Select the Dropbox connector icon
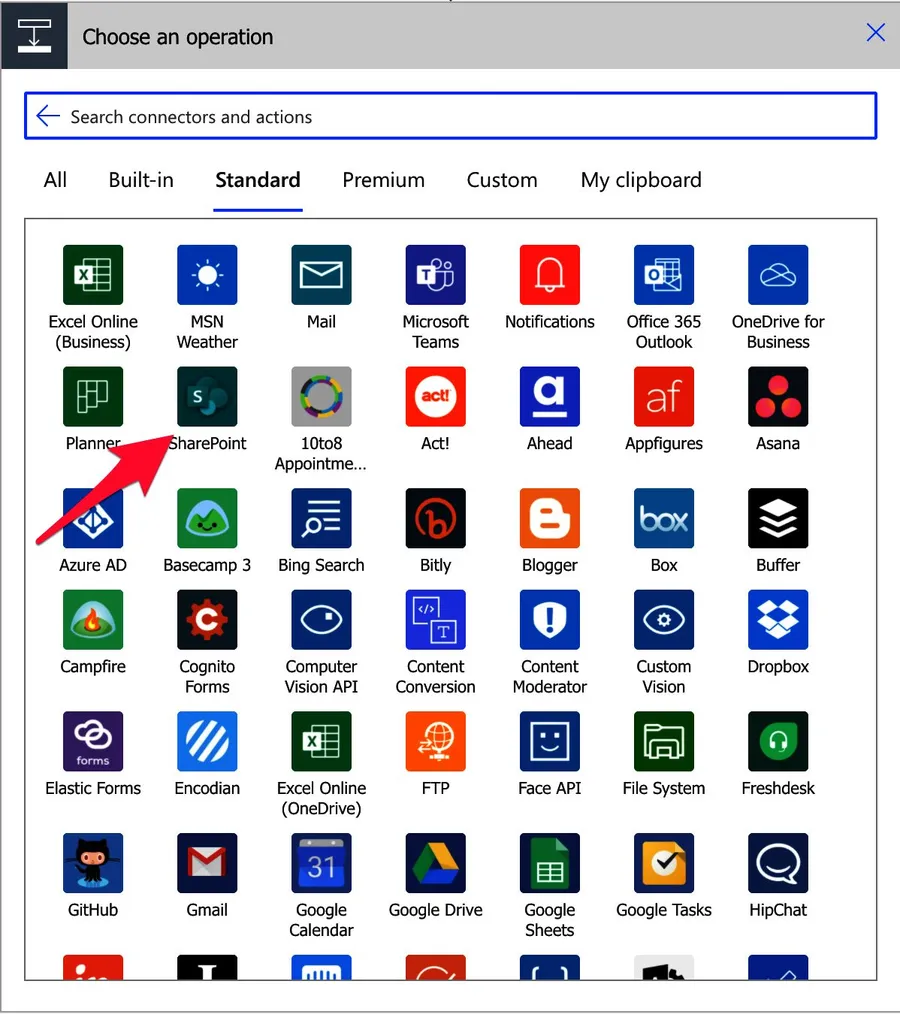Viewport: 900px width, 1014px height. click(778, 620)
